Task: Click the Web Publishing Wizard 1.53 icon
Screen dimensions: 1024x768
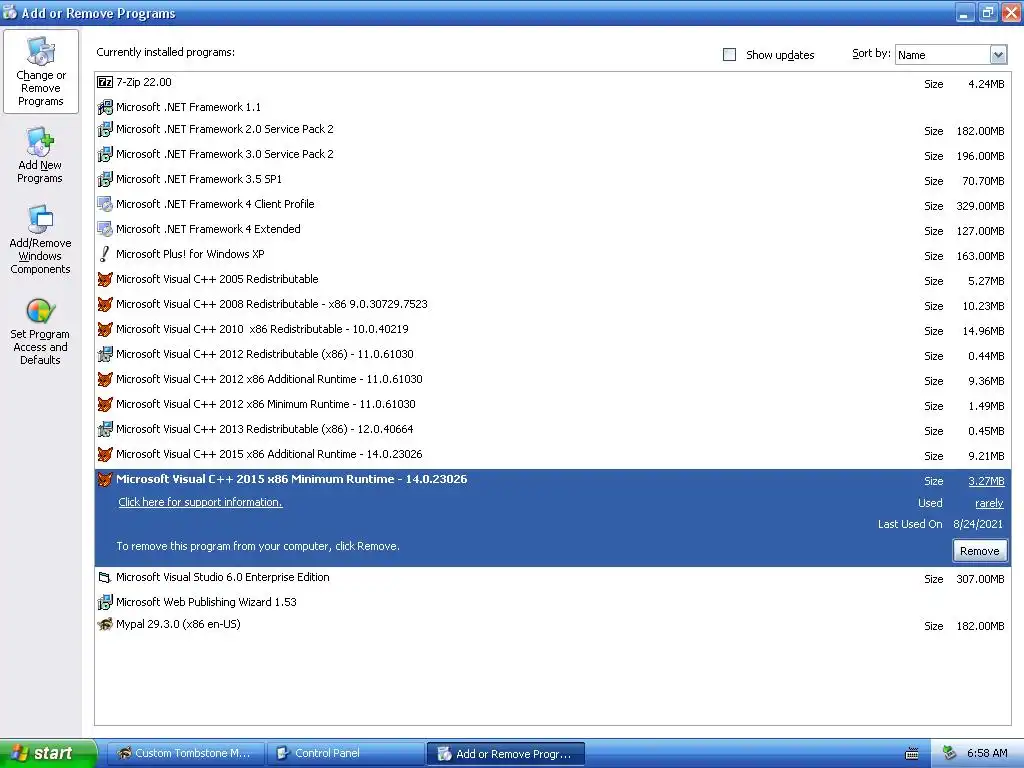Action: click(104, 602)
